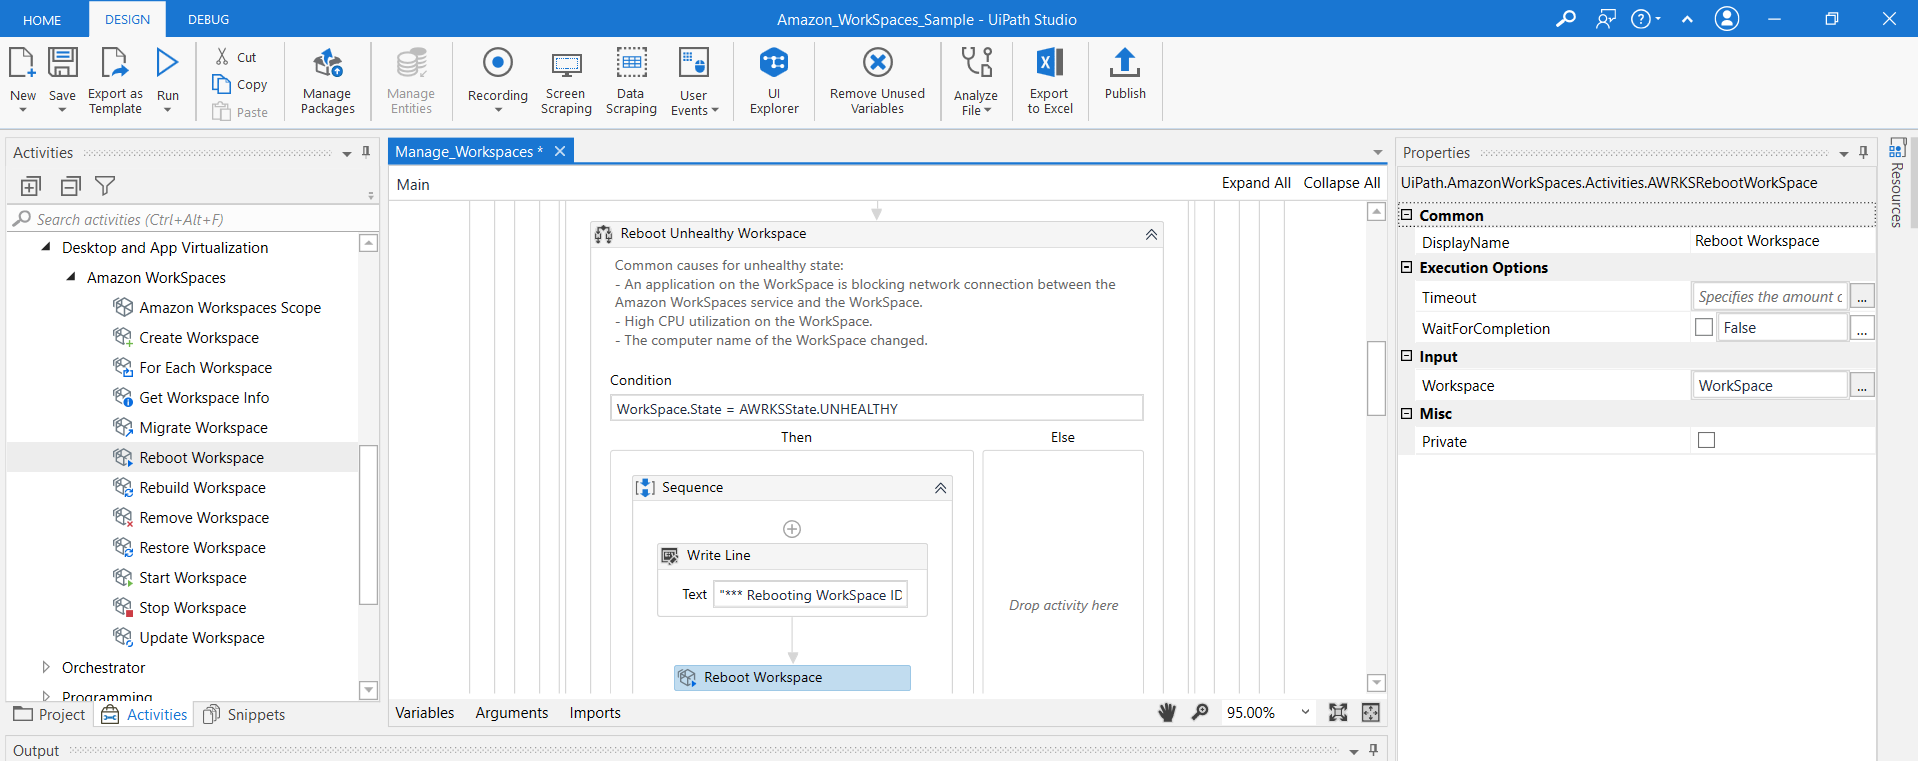Toggle the WaitForCompletion checkbox

tap(1704, 327)
